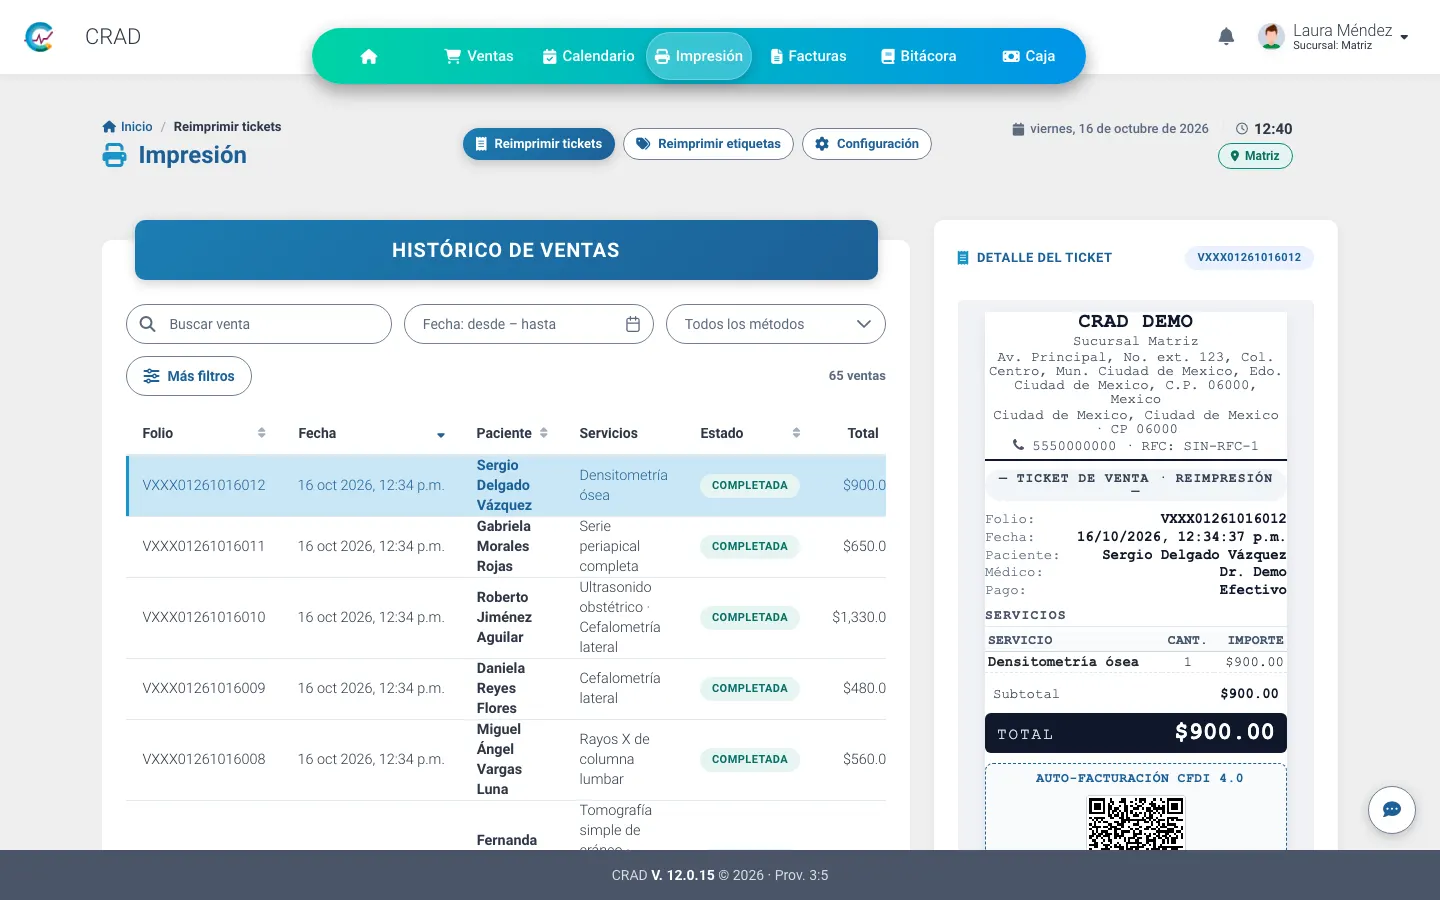
Task: Open the Bitácora menu
Action: point(918,56)
